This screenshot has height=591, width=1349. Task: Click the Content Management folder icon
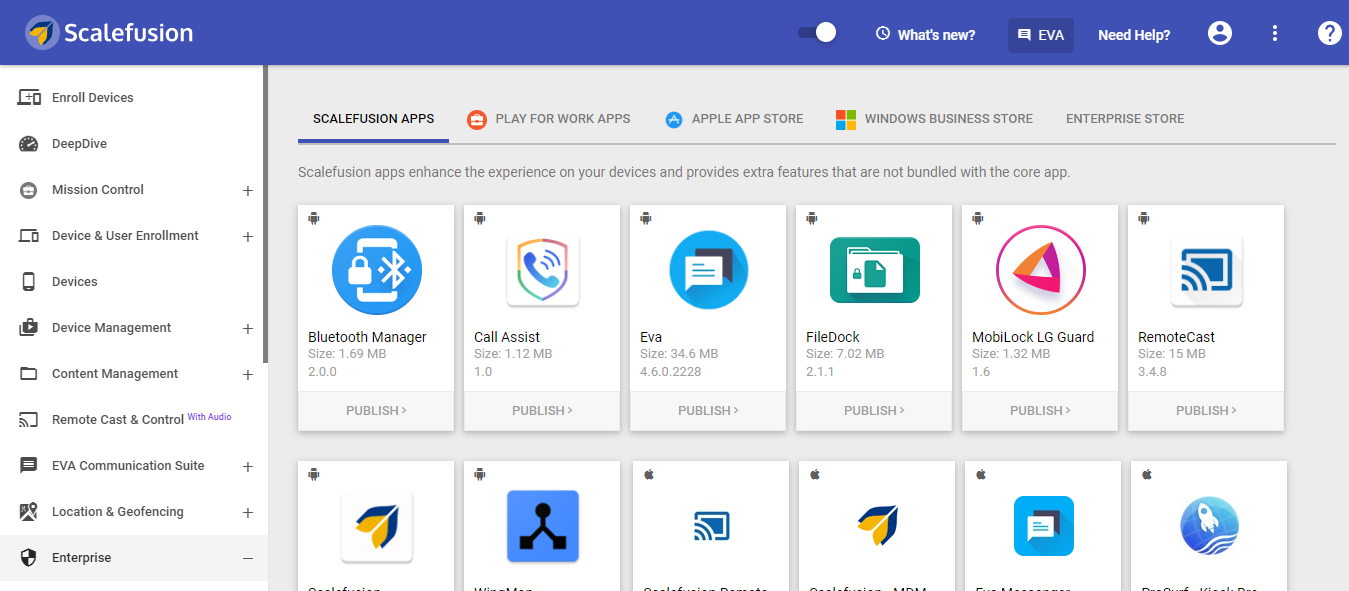29,374
